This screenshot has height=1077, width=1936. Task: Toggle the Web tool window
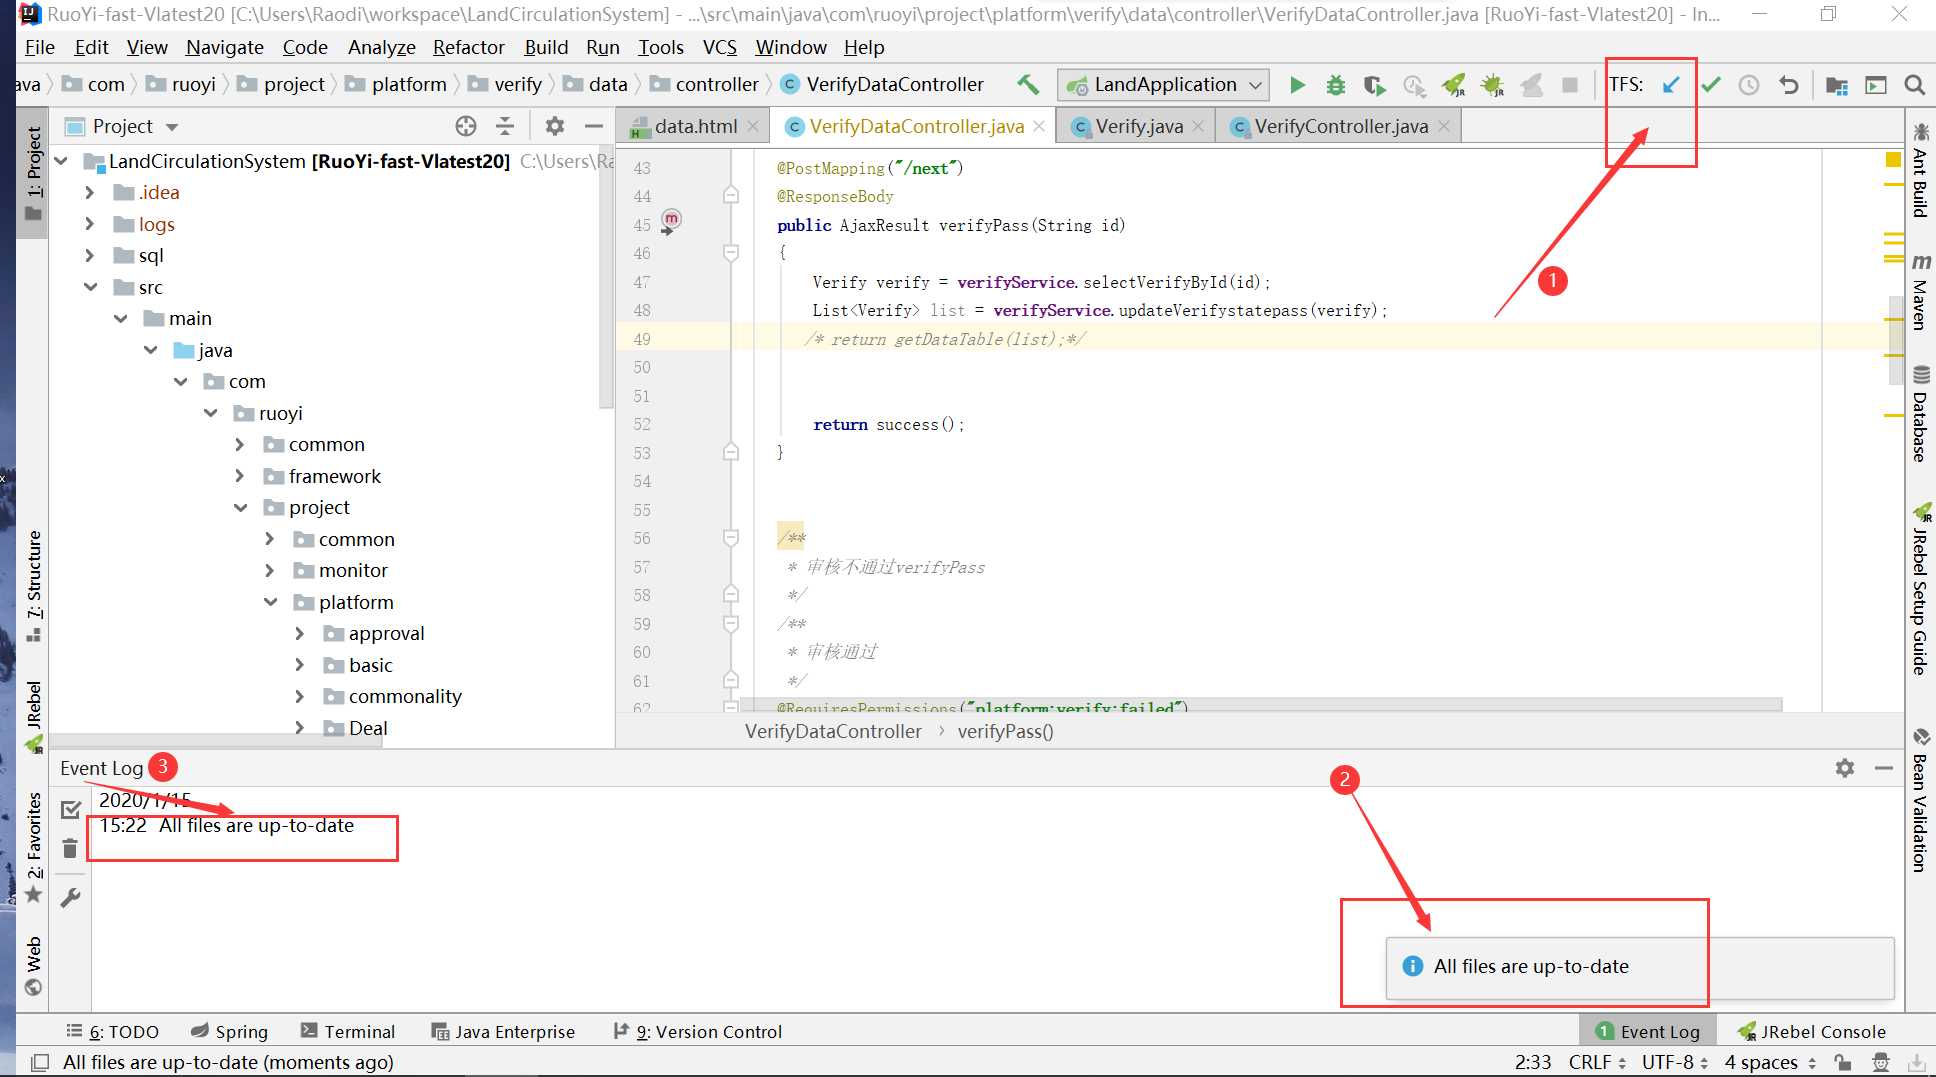(x=33, y=966)
